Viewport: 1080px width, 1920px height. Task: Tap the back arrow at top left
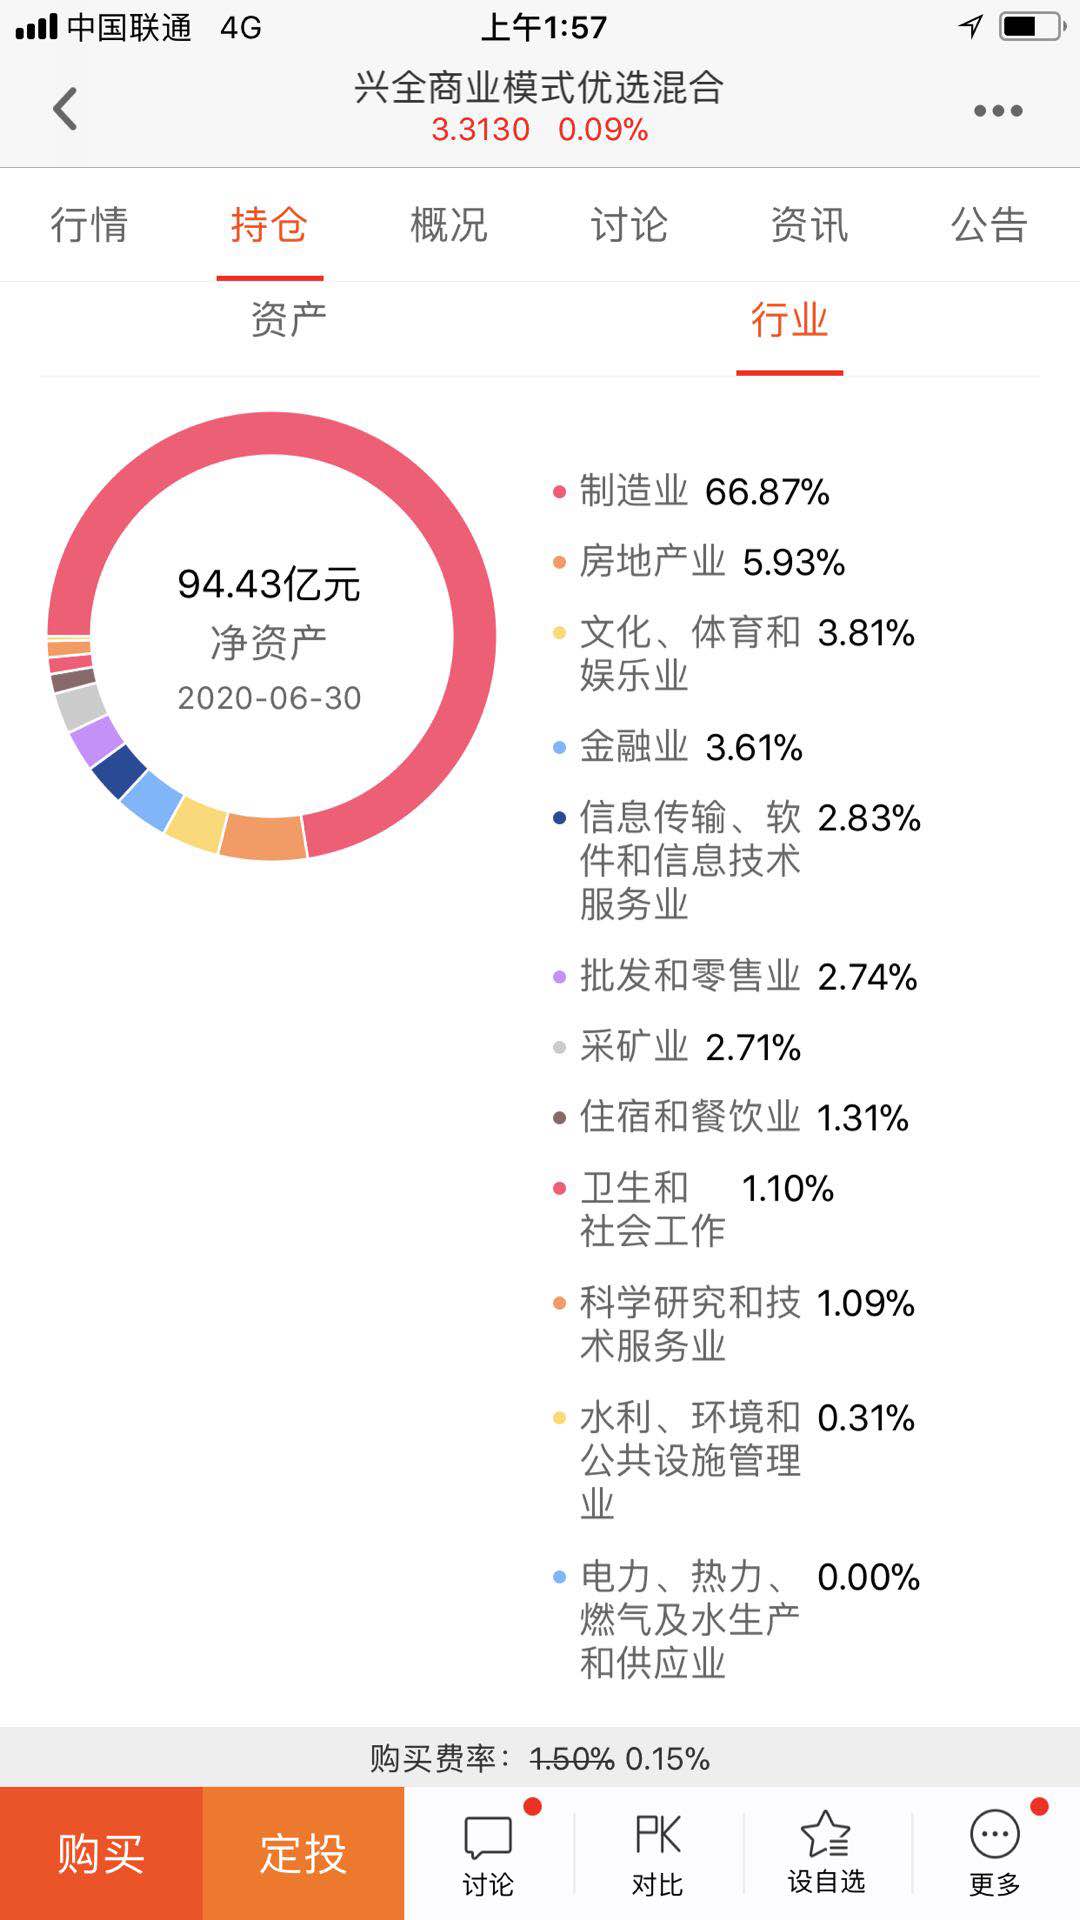pos(66,108)
